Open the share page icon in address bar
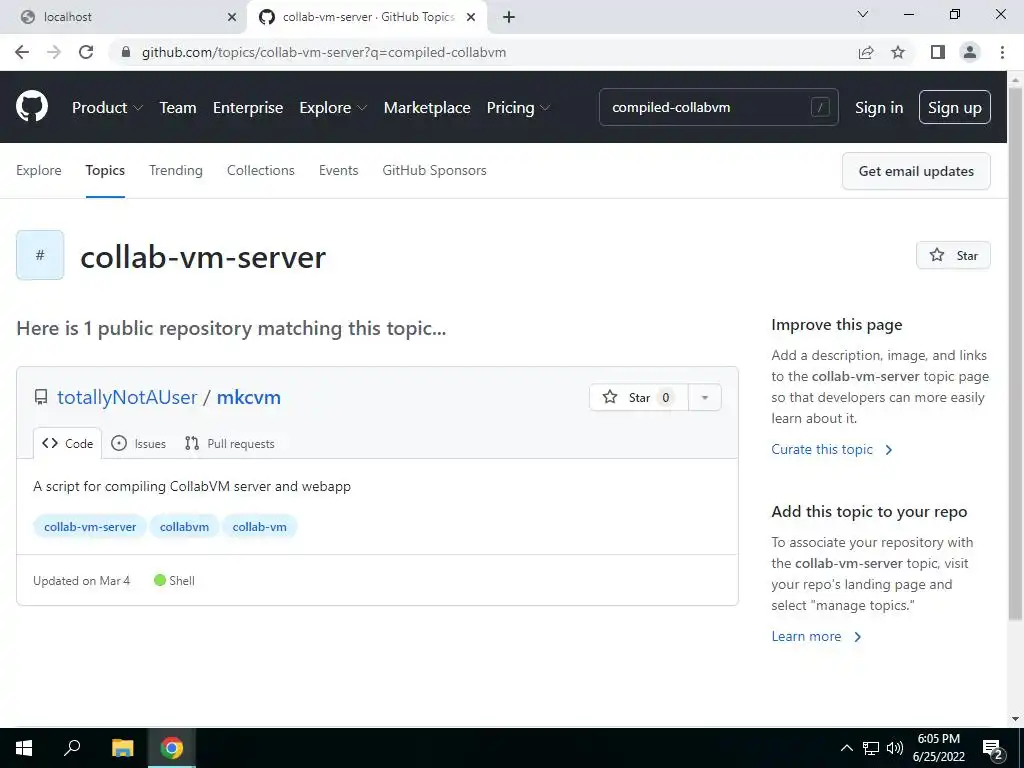This screenshot has height=768, width=1024. coord(866,52)
